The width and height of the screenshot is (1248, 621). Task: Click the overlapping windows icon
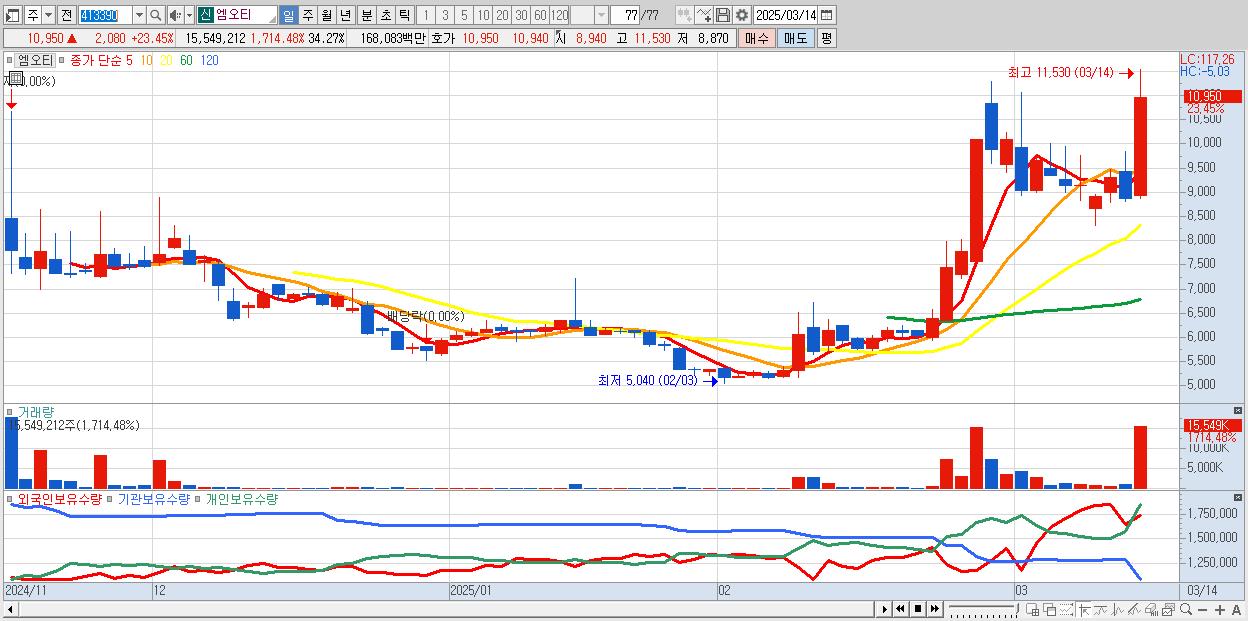1049,609
